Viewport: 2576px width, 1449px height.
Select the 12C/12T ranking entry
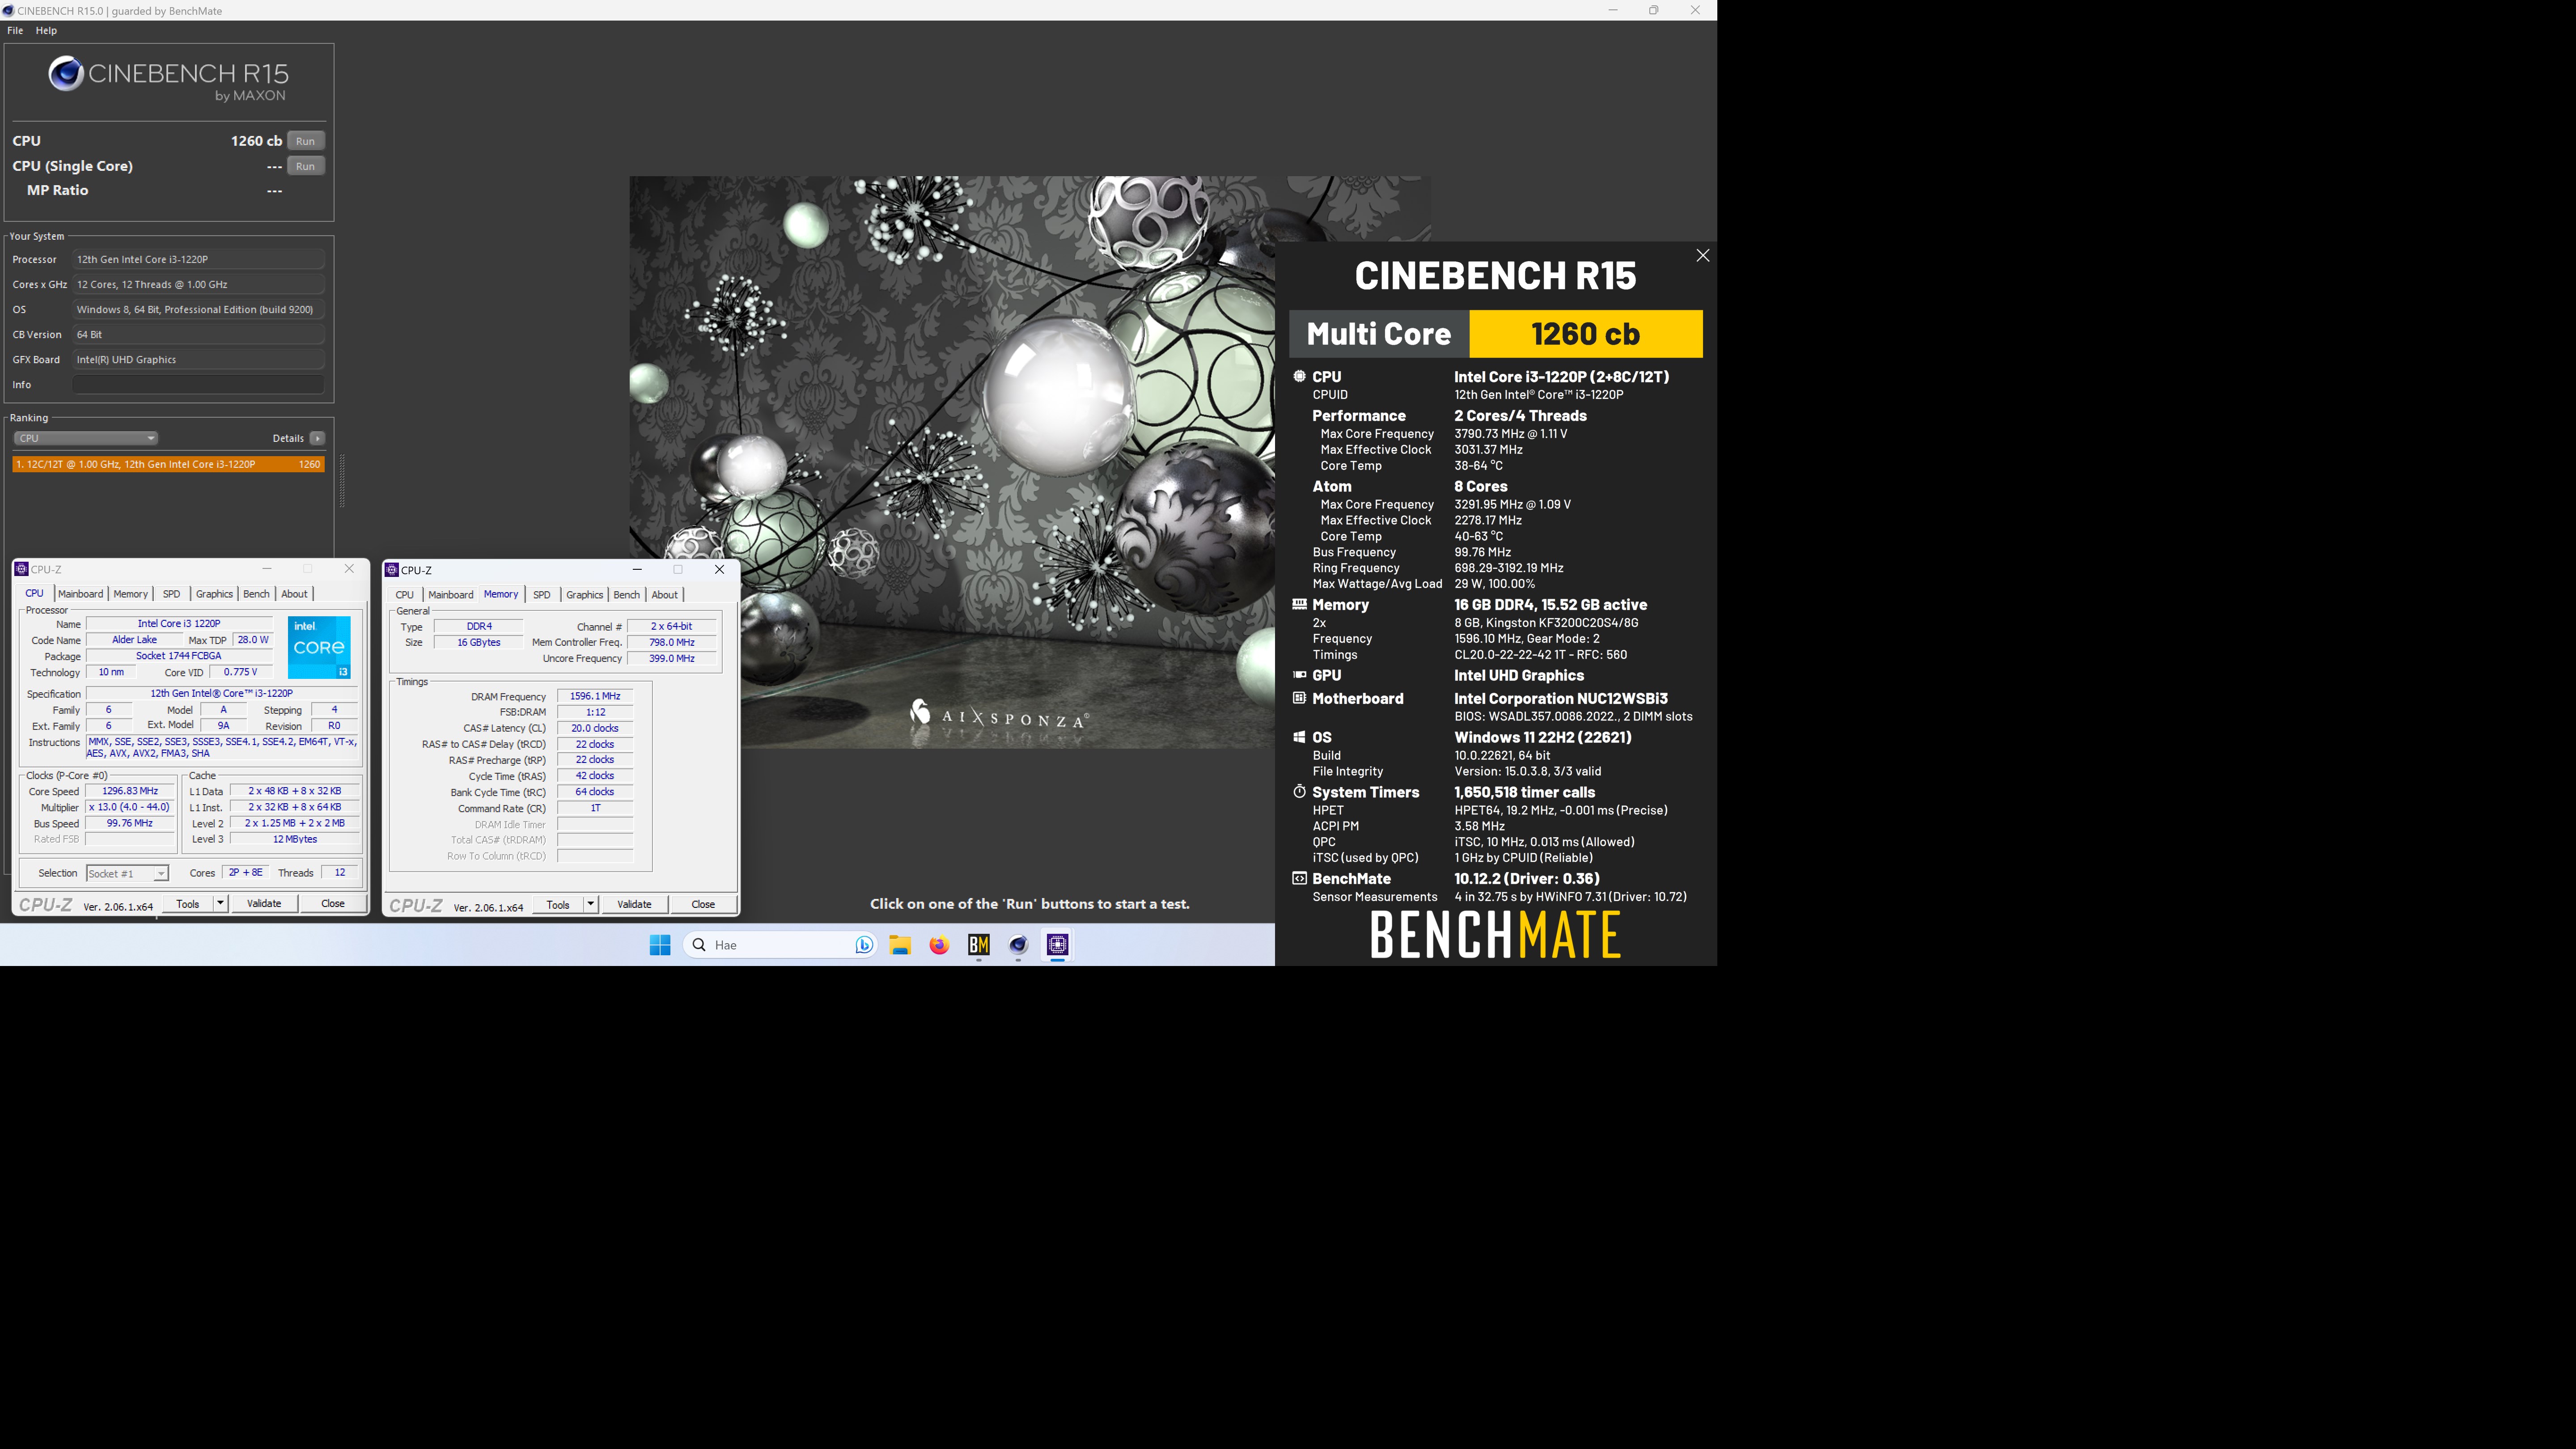tap(168, 464)
